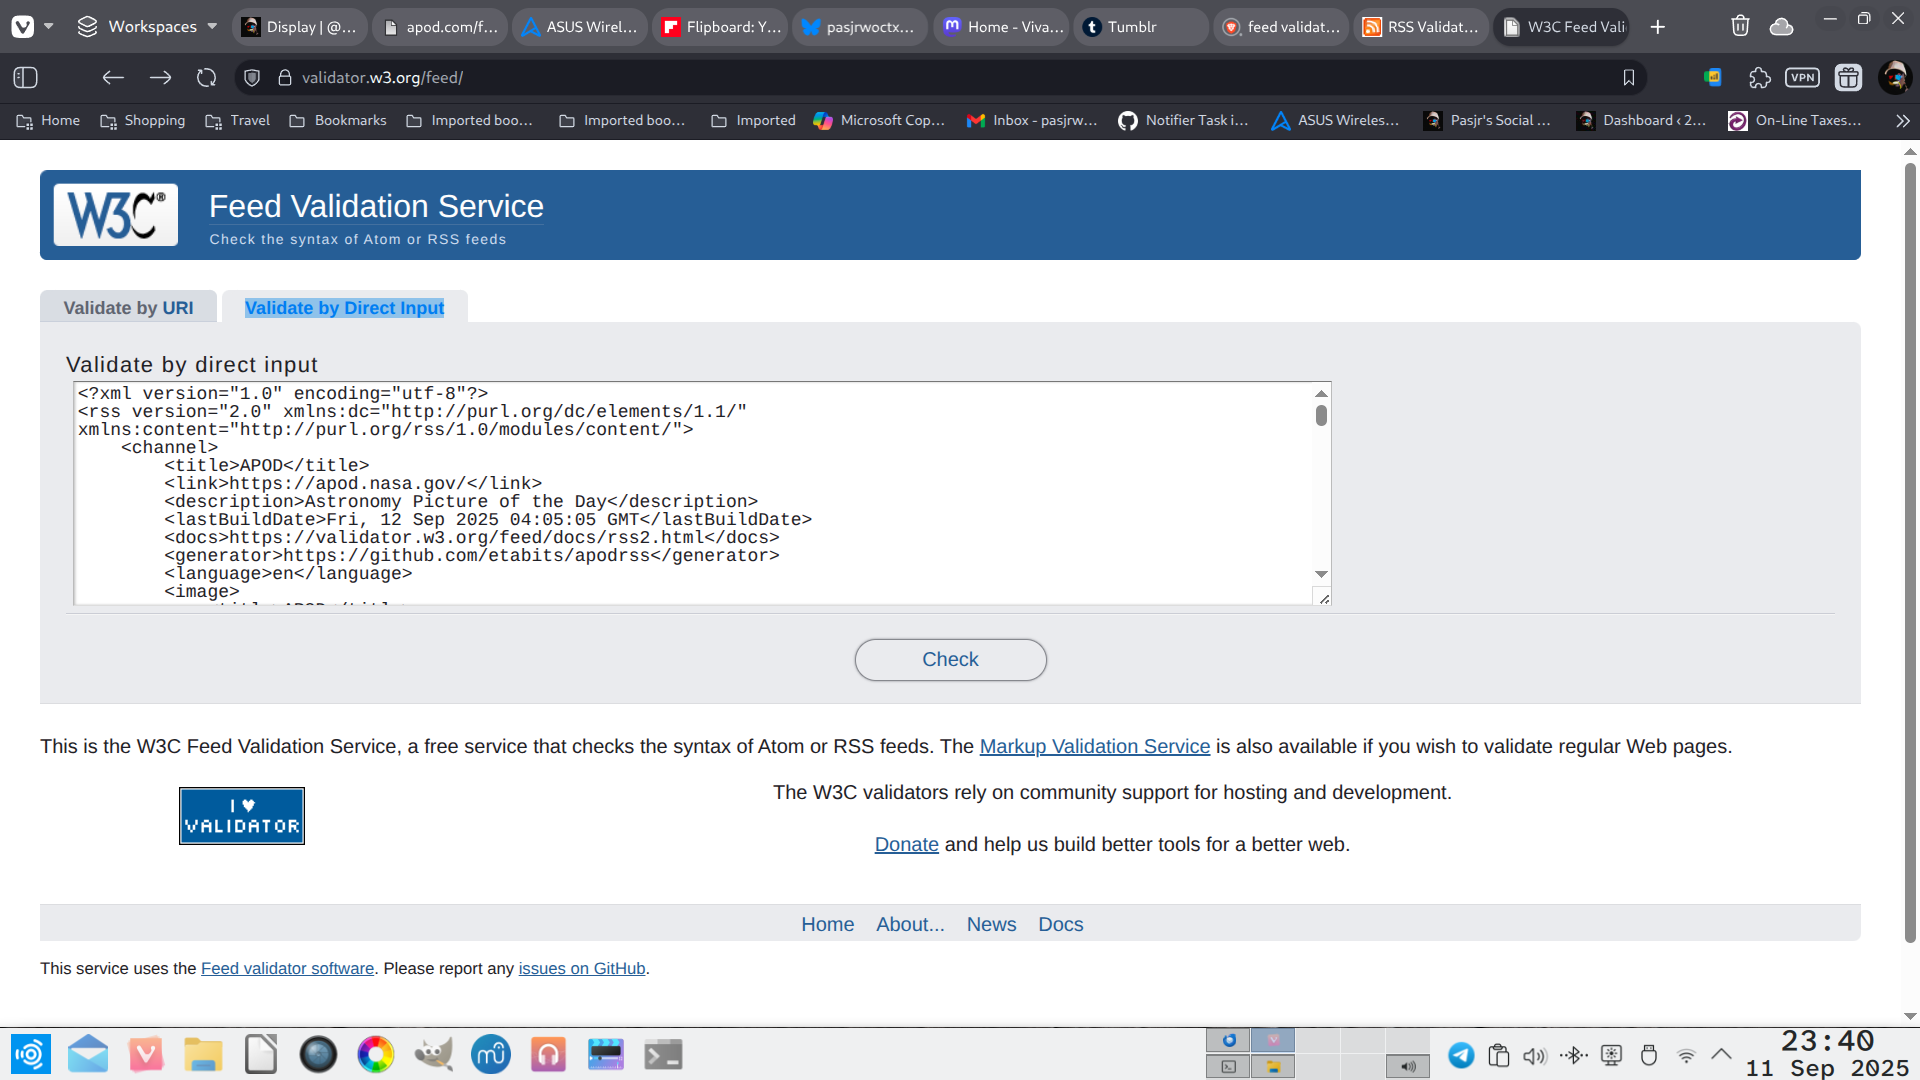
Task: Open the Markup Validation Service link
Action: pyautogui.click(x=1094, y=746)
